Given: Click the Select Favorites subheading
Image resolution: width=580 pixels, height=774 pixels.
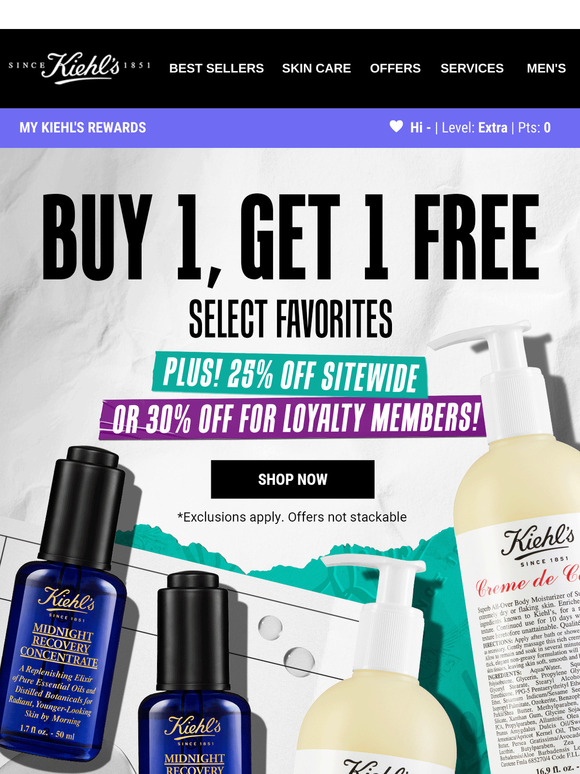Looking at the screenshot, I should 291,318.
